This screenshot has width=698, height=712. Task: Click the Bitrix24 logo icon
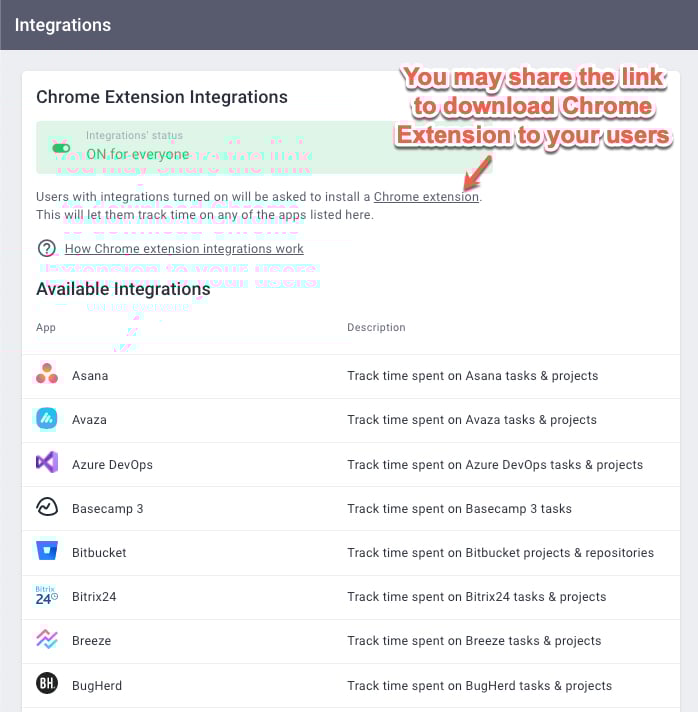click(47, 595)
